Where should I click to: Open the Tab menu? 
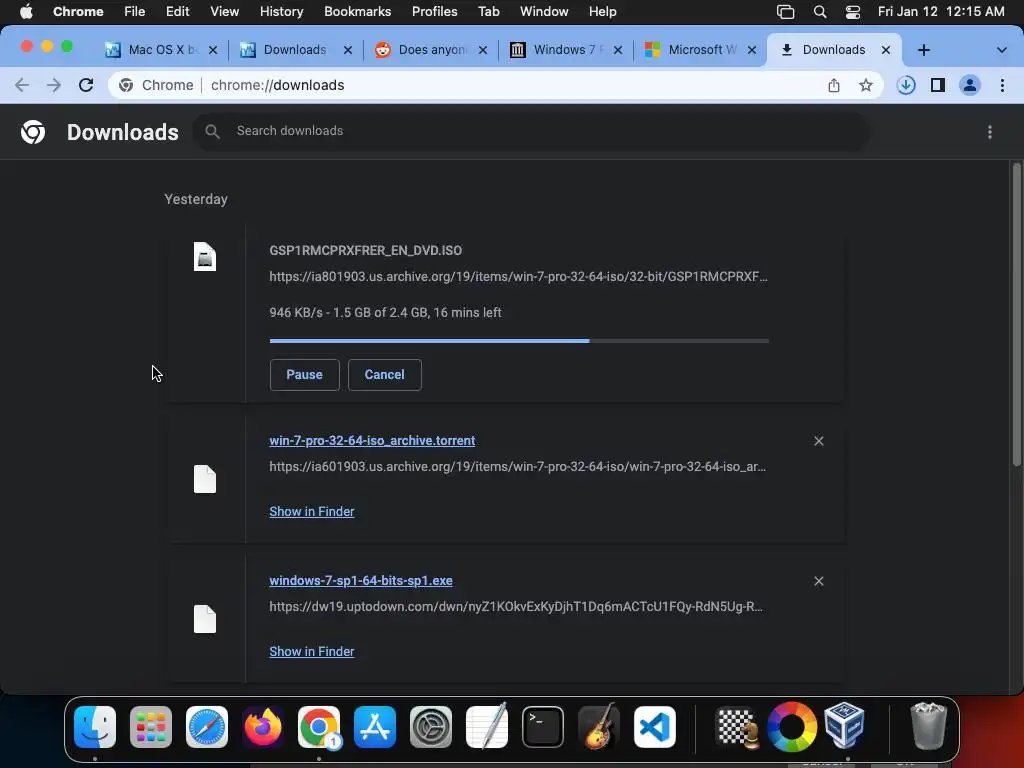(488, 11)
